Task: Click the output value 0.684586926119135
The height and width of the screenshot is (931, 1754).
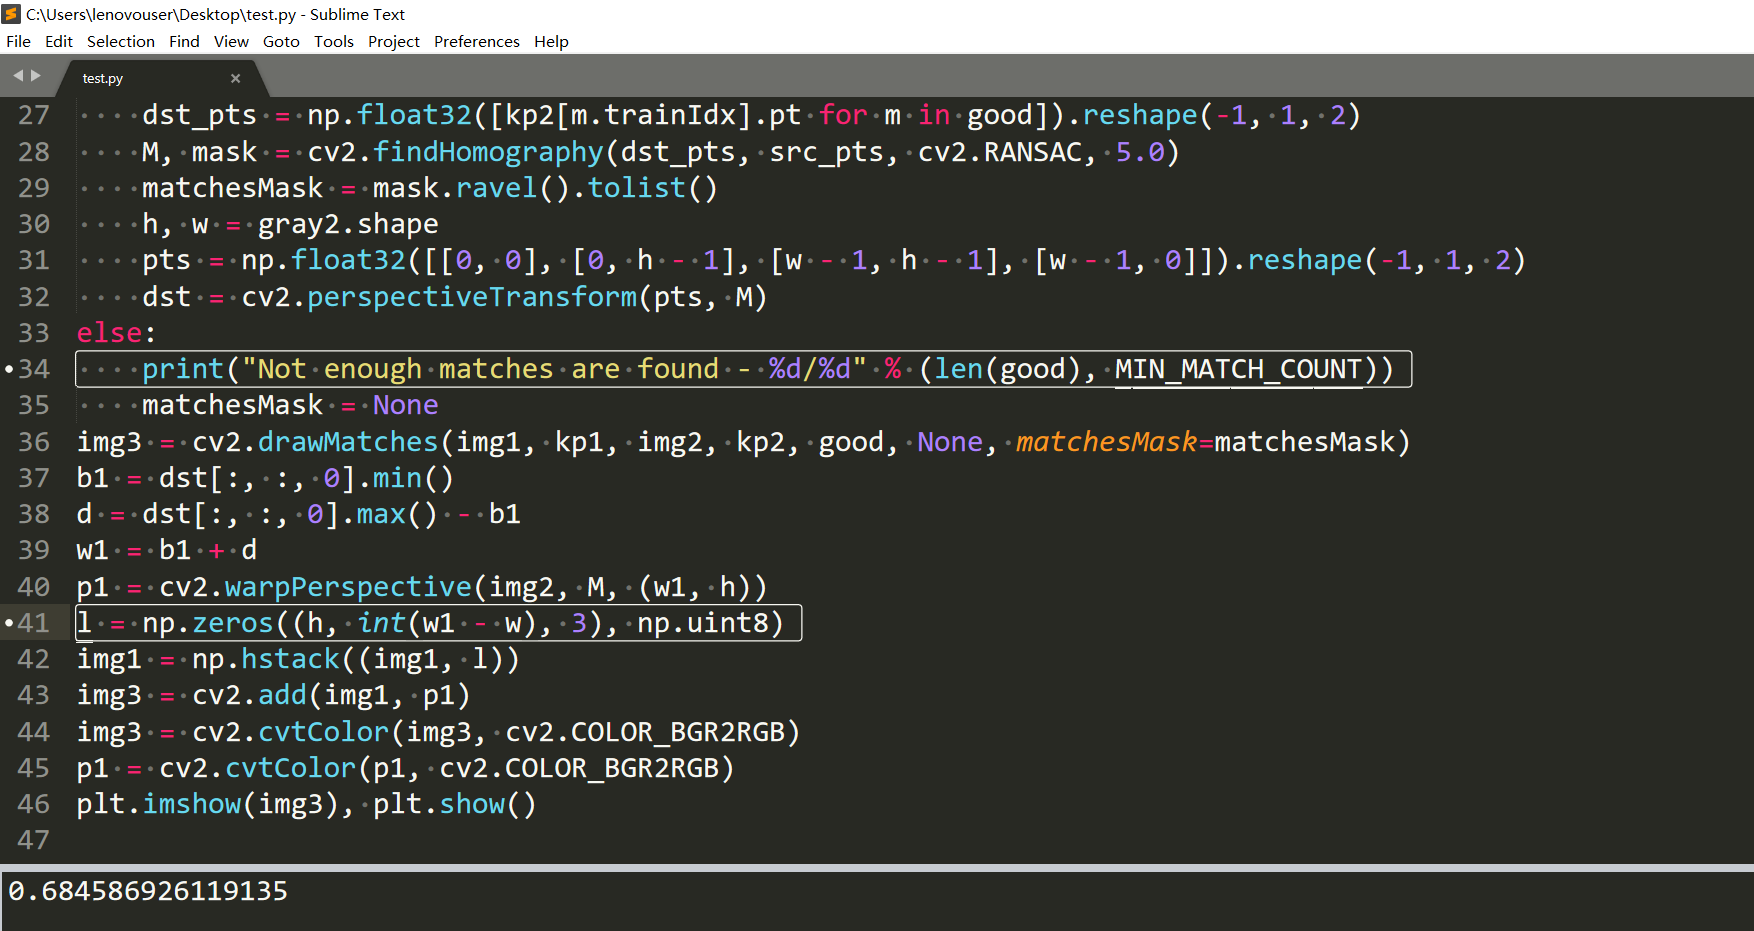Action: point(148,891)
